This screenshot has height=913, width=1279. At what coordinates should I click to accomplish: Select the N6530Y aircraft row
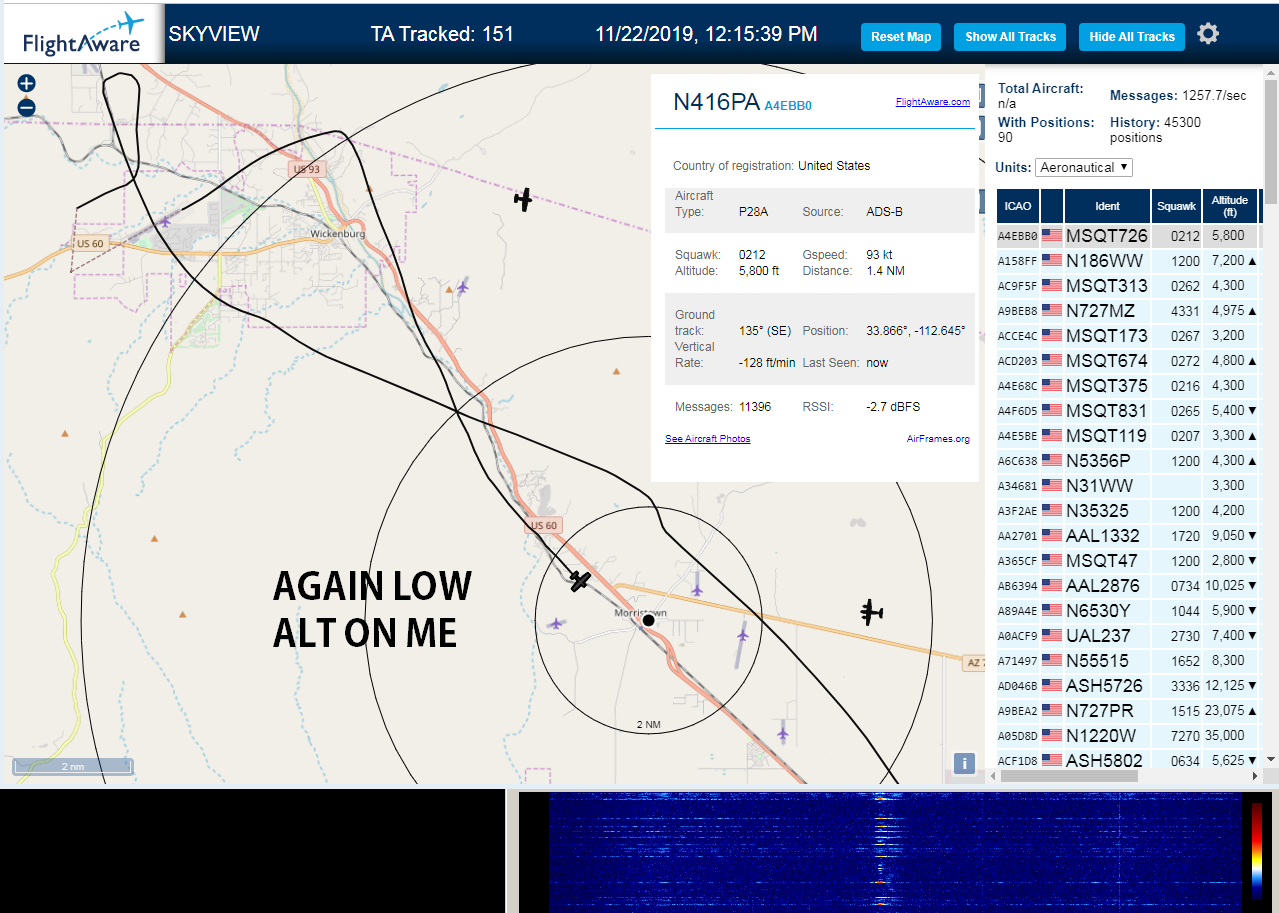[1127, 611]
